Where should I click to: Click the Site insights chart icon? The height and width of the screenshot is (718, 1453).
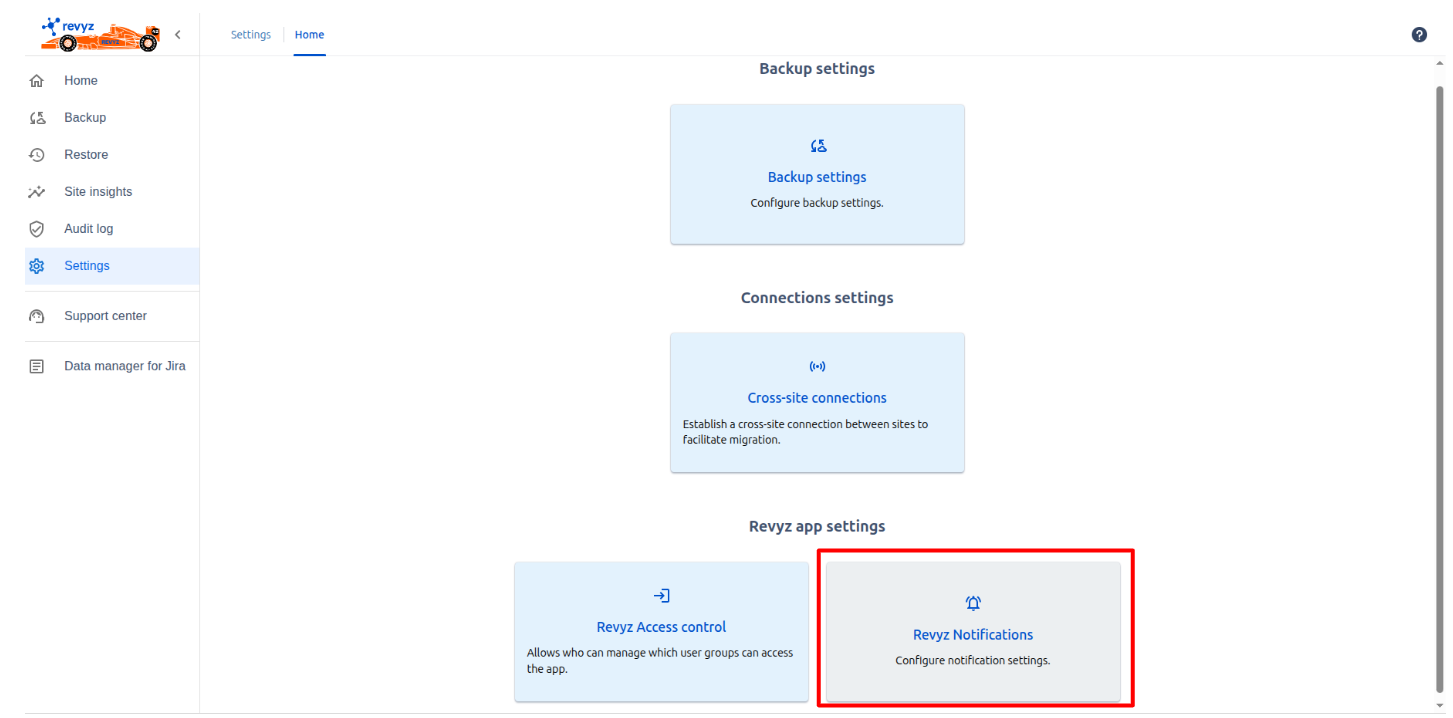37,192
